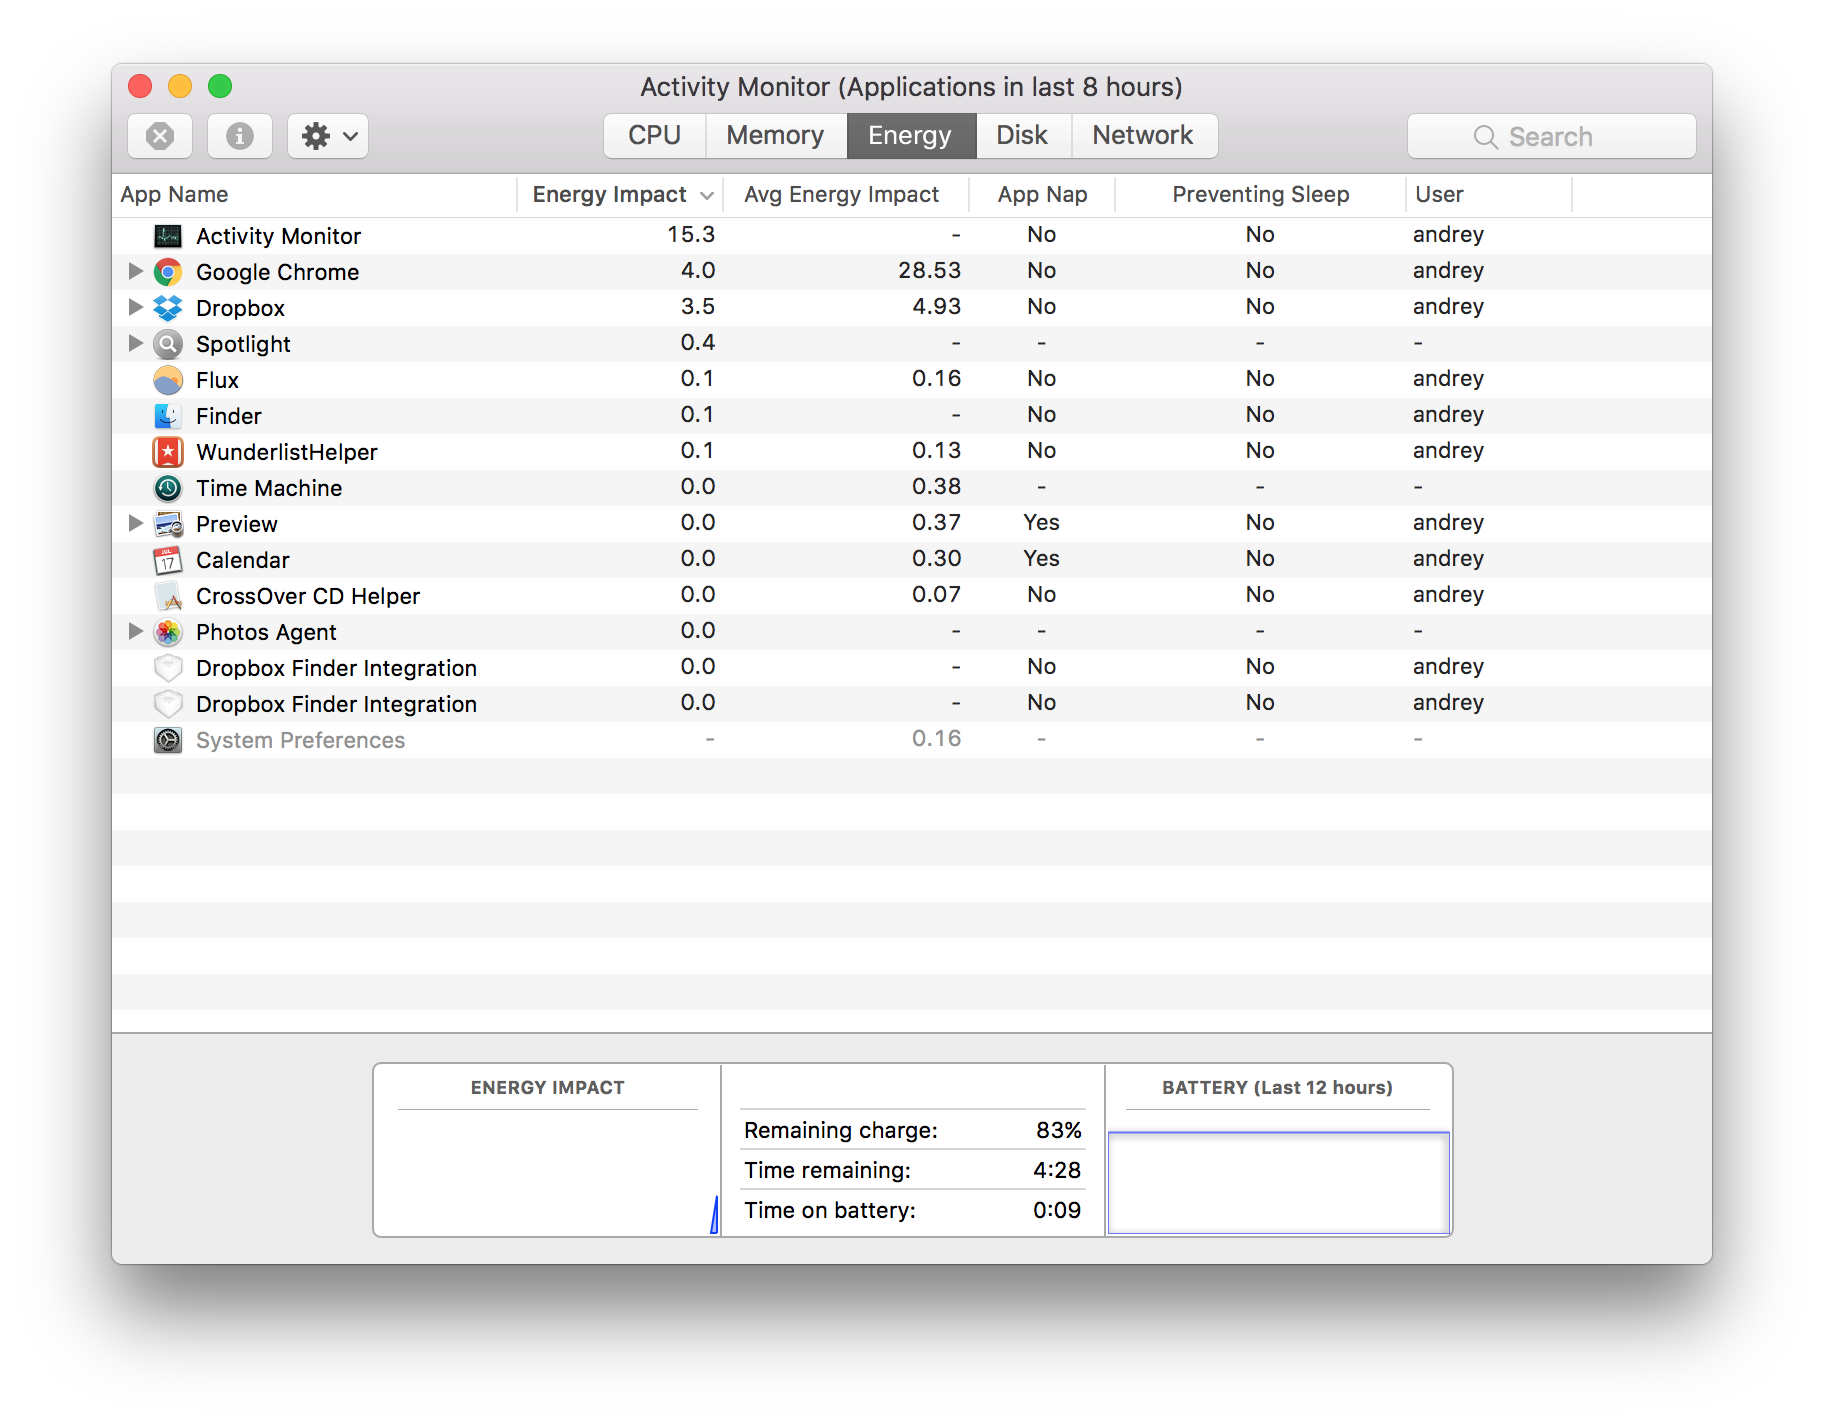Click Dropbox's 4.93 average energy value
Screen dimensions: 1824x1424
(x=936, y=306)
